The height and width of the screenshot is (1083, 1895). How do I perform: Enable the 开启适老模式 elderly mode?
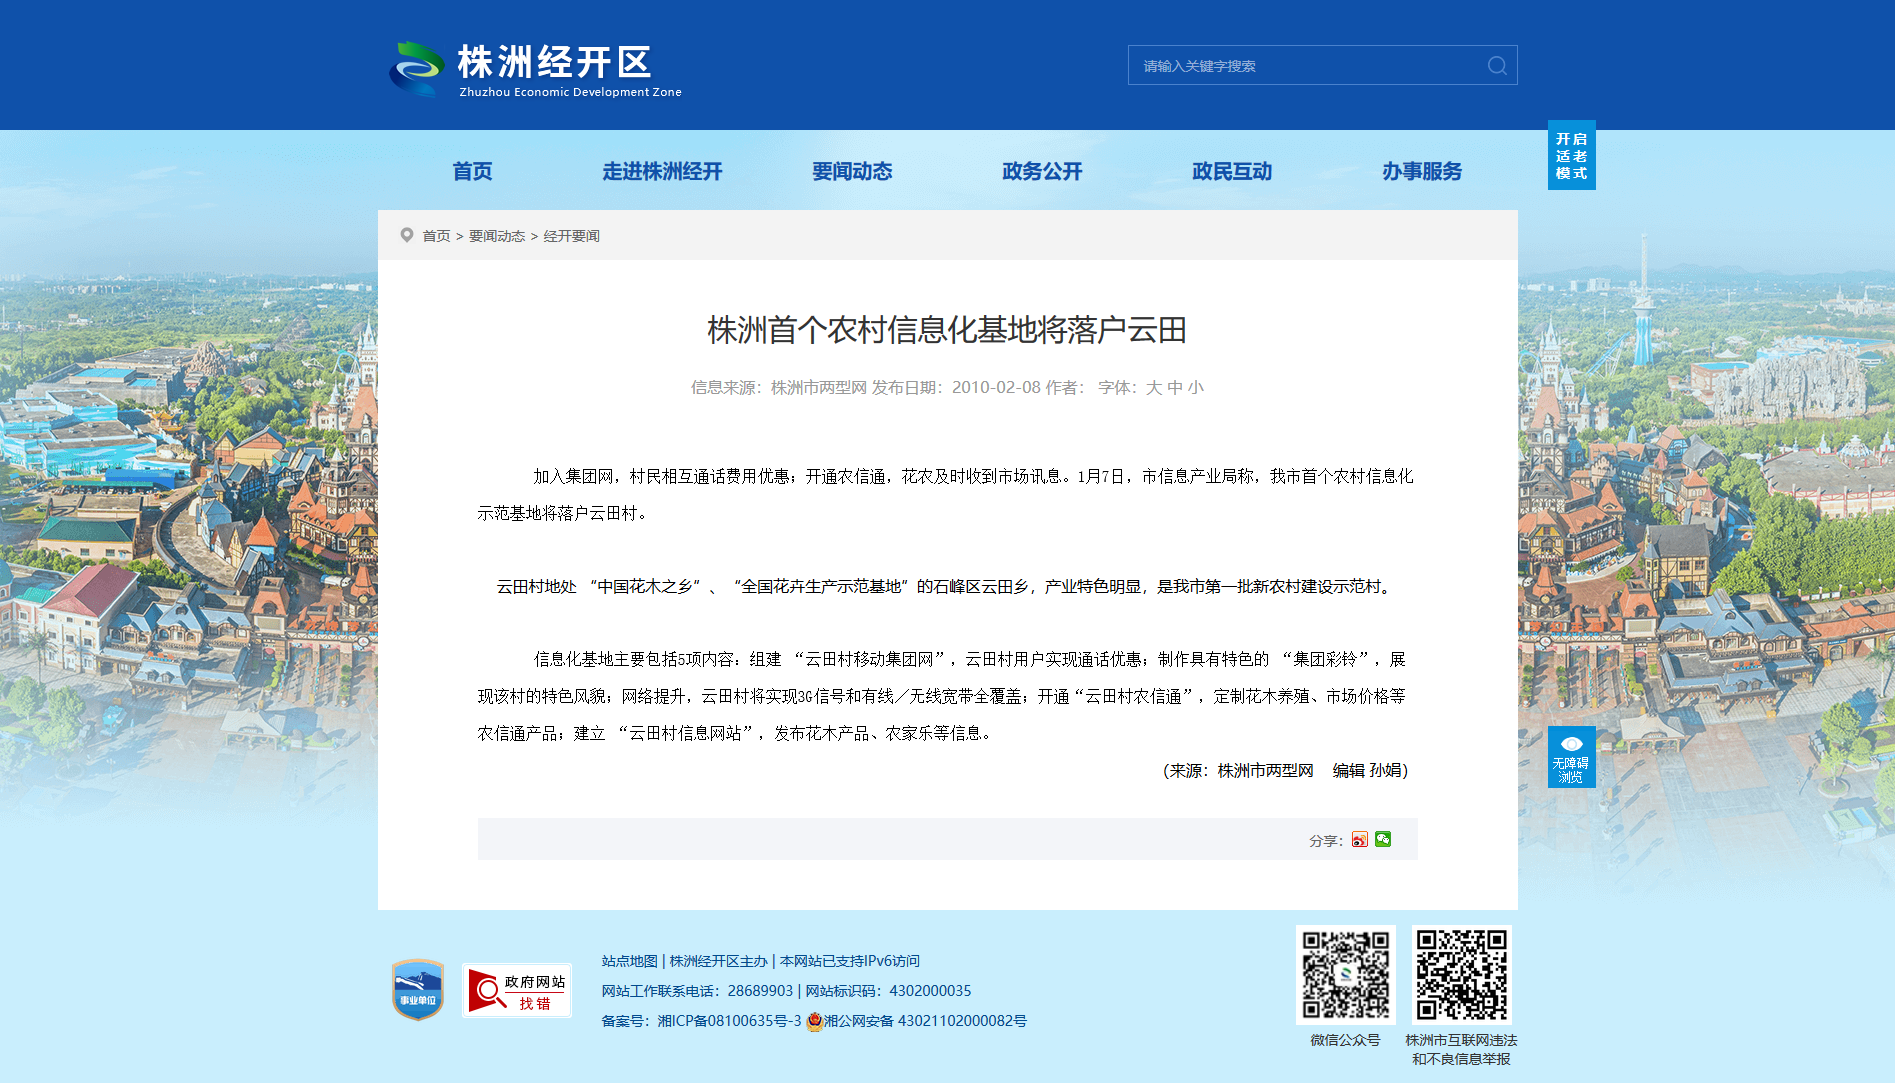(x=1571, y=156)
